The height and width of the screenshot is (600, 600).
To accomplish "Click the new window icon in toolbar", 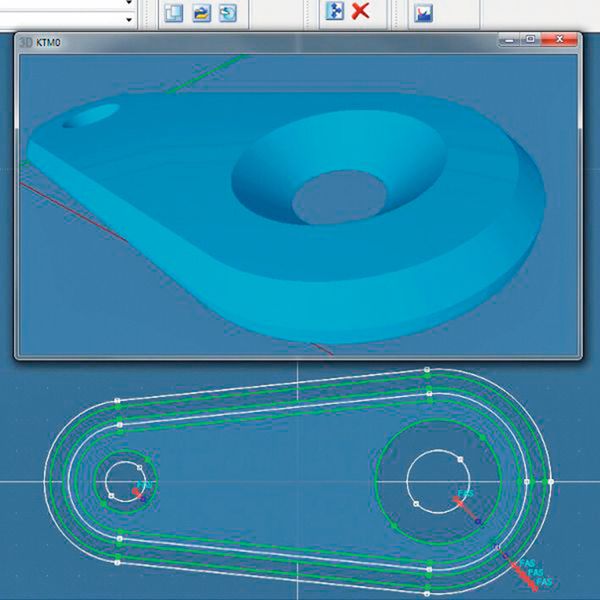I will click(174, 13).
